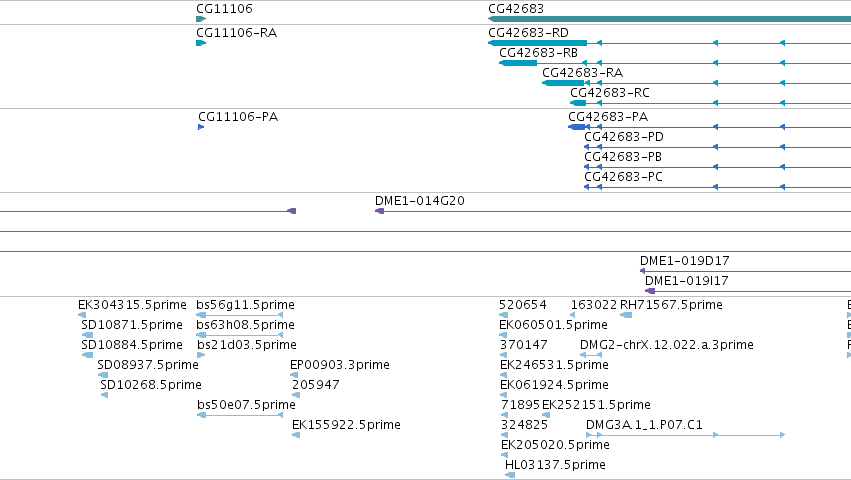Image resolution: width=851 pixels, height=480 pixels.
Task: Click the EK304315.5prime EST label
Action: click(x=132, y=305)
